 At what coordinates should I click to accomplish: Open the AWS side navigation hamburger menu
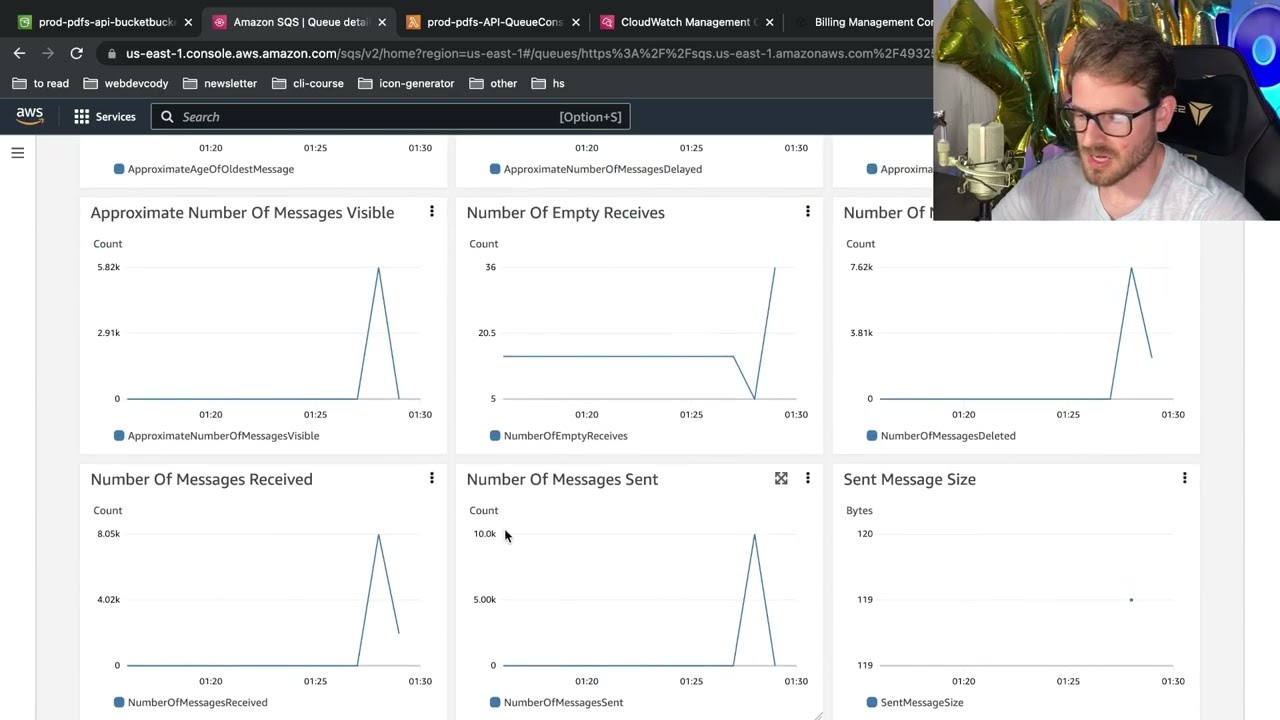point(17,153)
